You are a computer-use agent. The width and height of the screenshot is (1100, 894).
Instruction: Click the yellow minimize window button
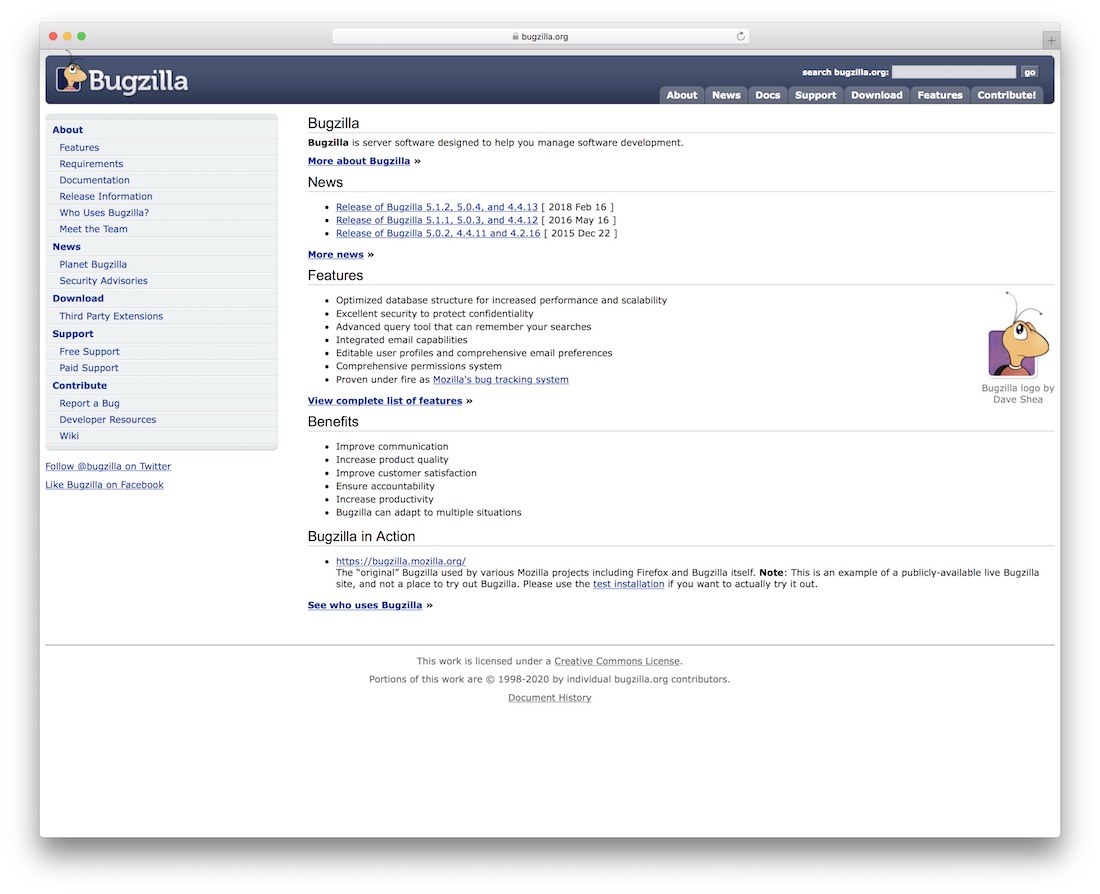tap(67, 36)
